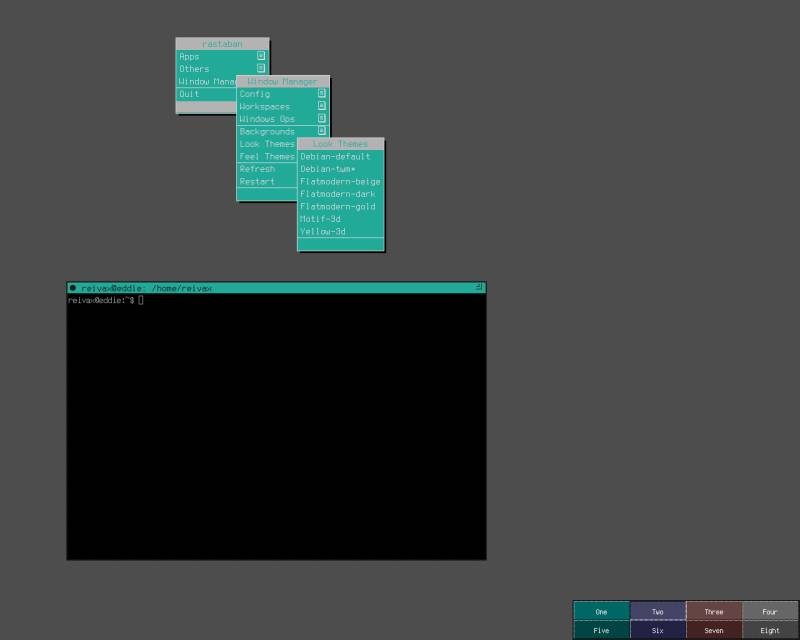This screenshot has width=800, height=640.
Task: Open the Config submenu via its arrow icon
Action: (320, 93)
